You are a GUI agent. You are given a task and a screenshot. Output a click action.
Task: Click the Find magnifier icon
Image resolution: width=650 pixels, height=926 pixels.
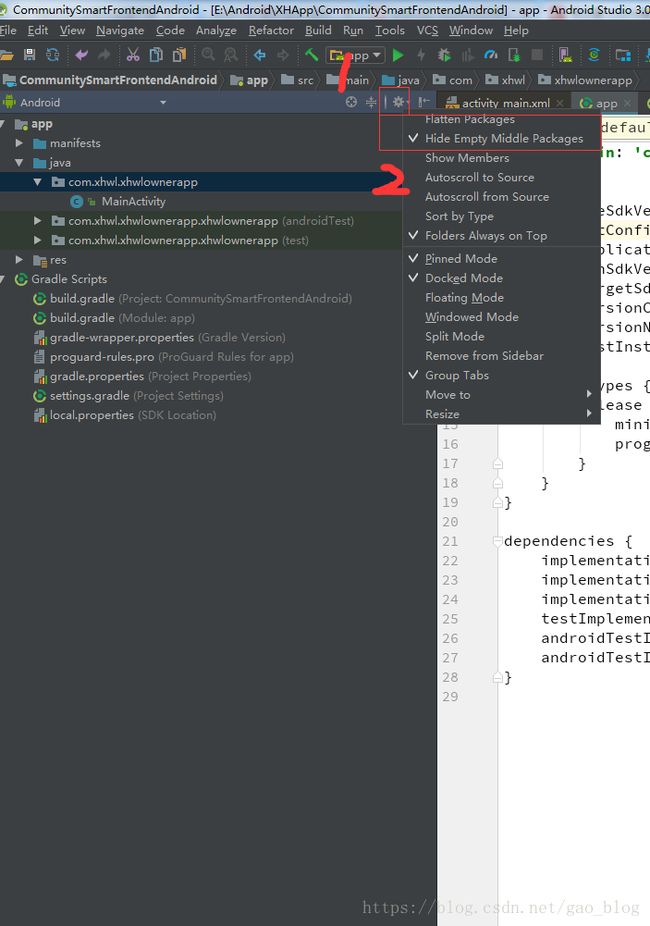pyautogui.click(x=208, y=55)
